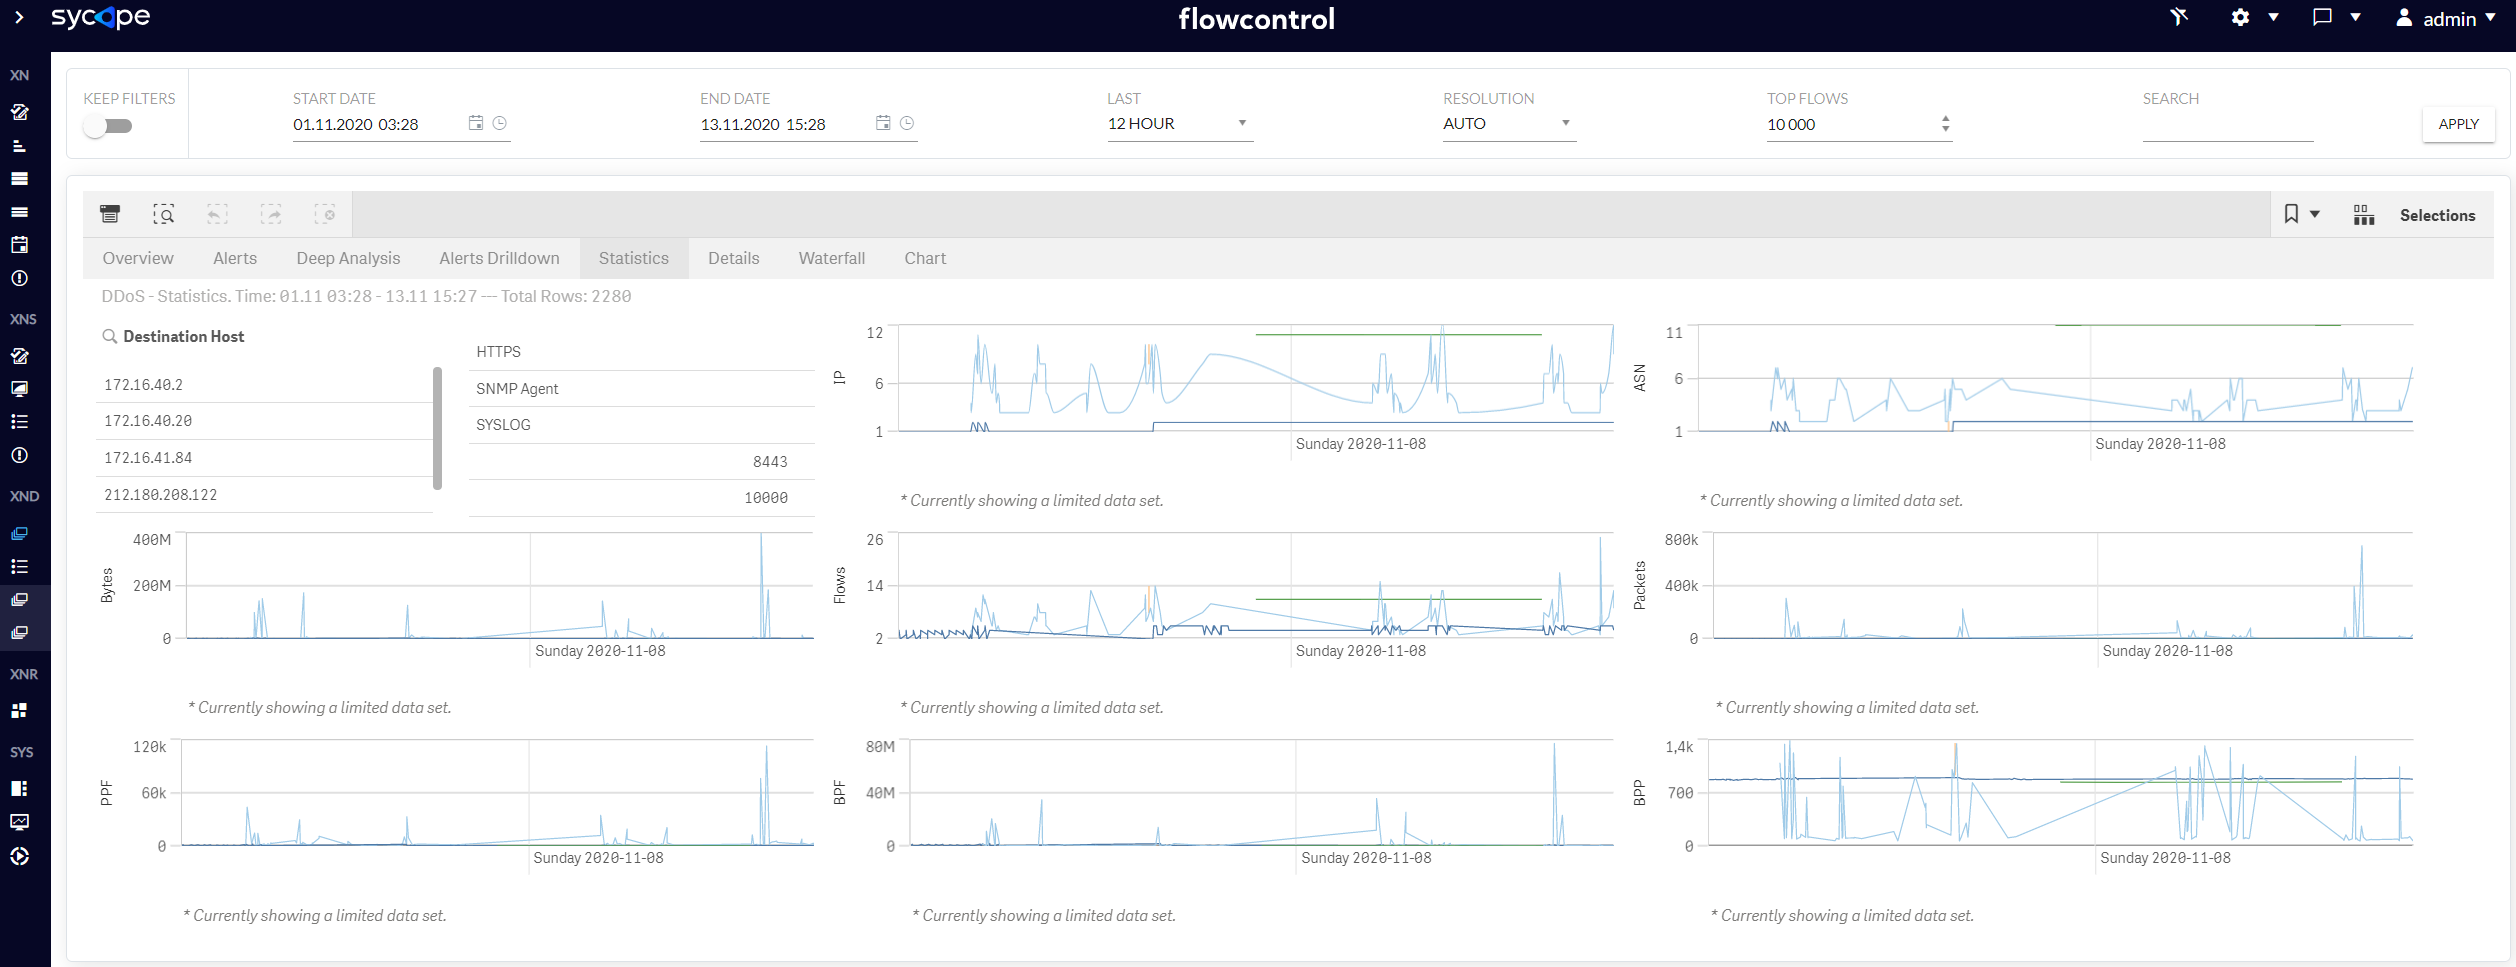Switch to the Overview tab
2516x967 pixels.
coord(138,258)
